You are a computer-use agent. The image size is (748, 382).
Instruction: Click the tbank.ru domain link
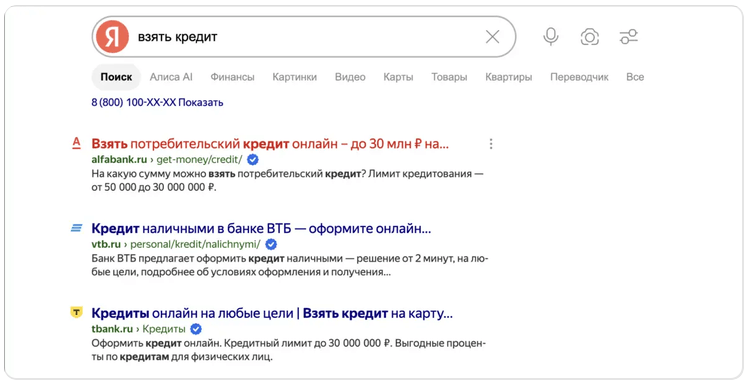coord(112,329)
